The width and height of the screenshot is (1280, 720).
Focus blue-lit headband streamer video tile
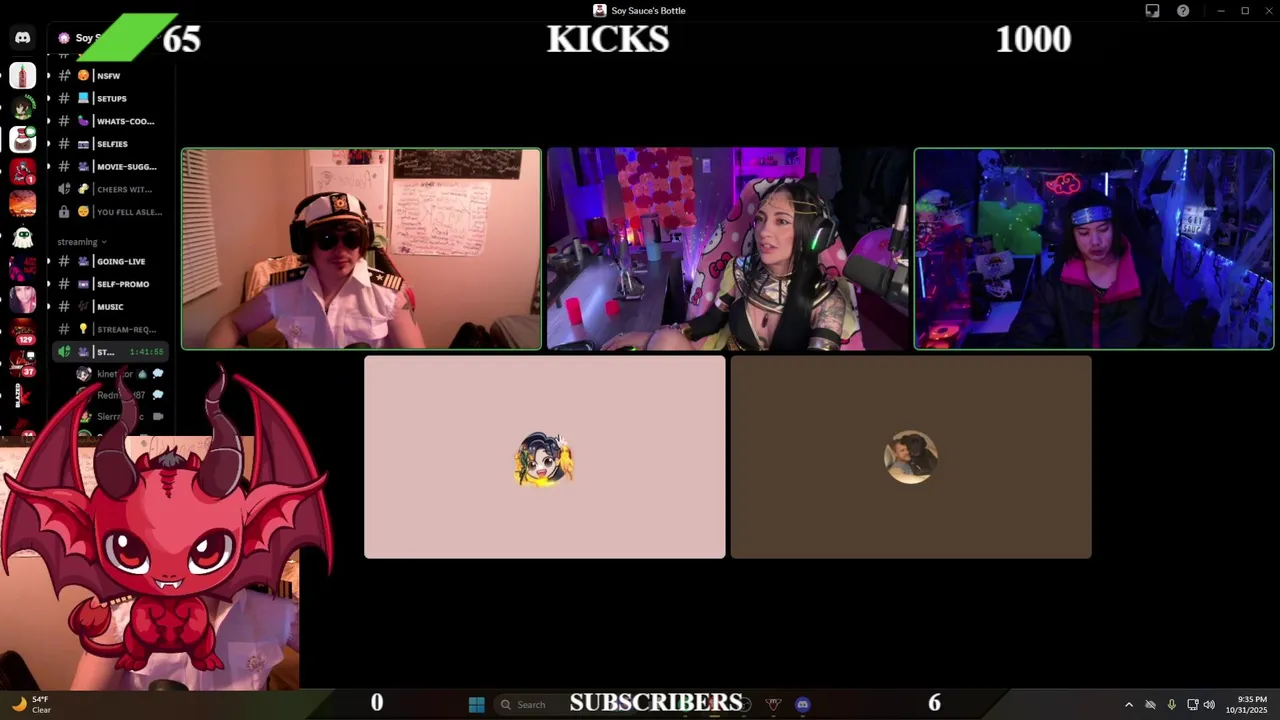pos(1094,249)
